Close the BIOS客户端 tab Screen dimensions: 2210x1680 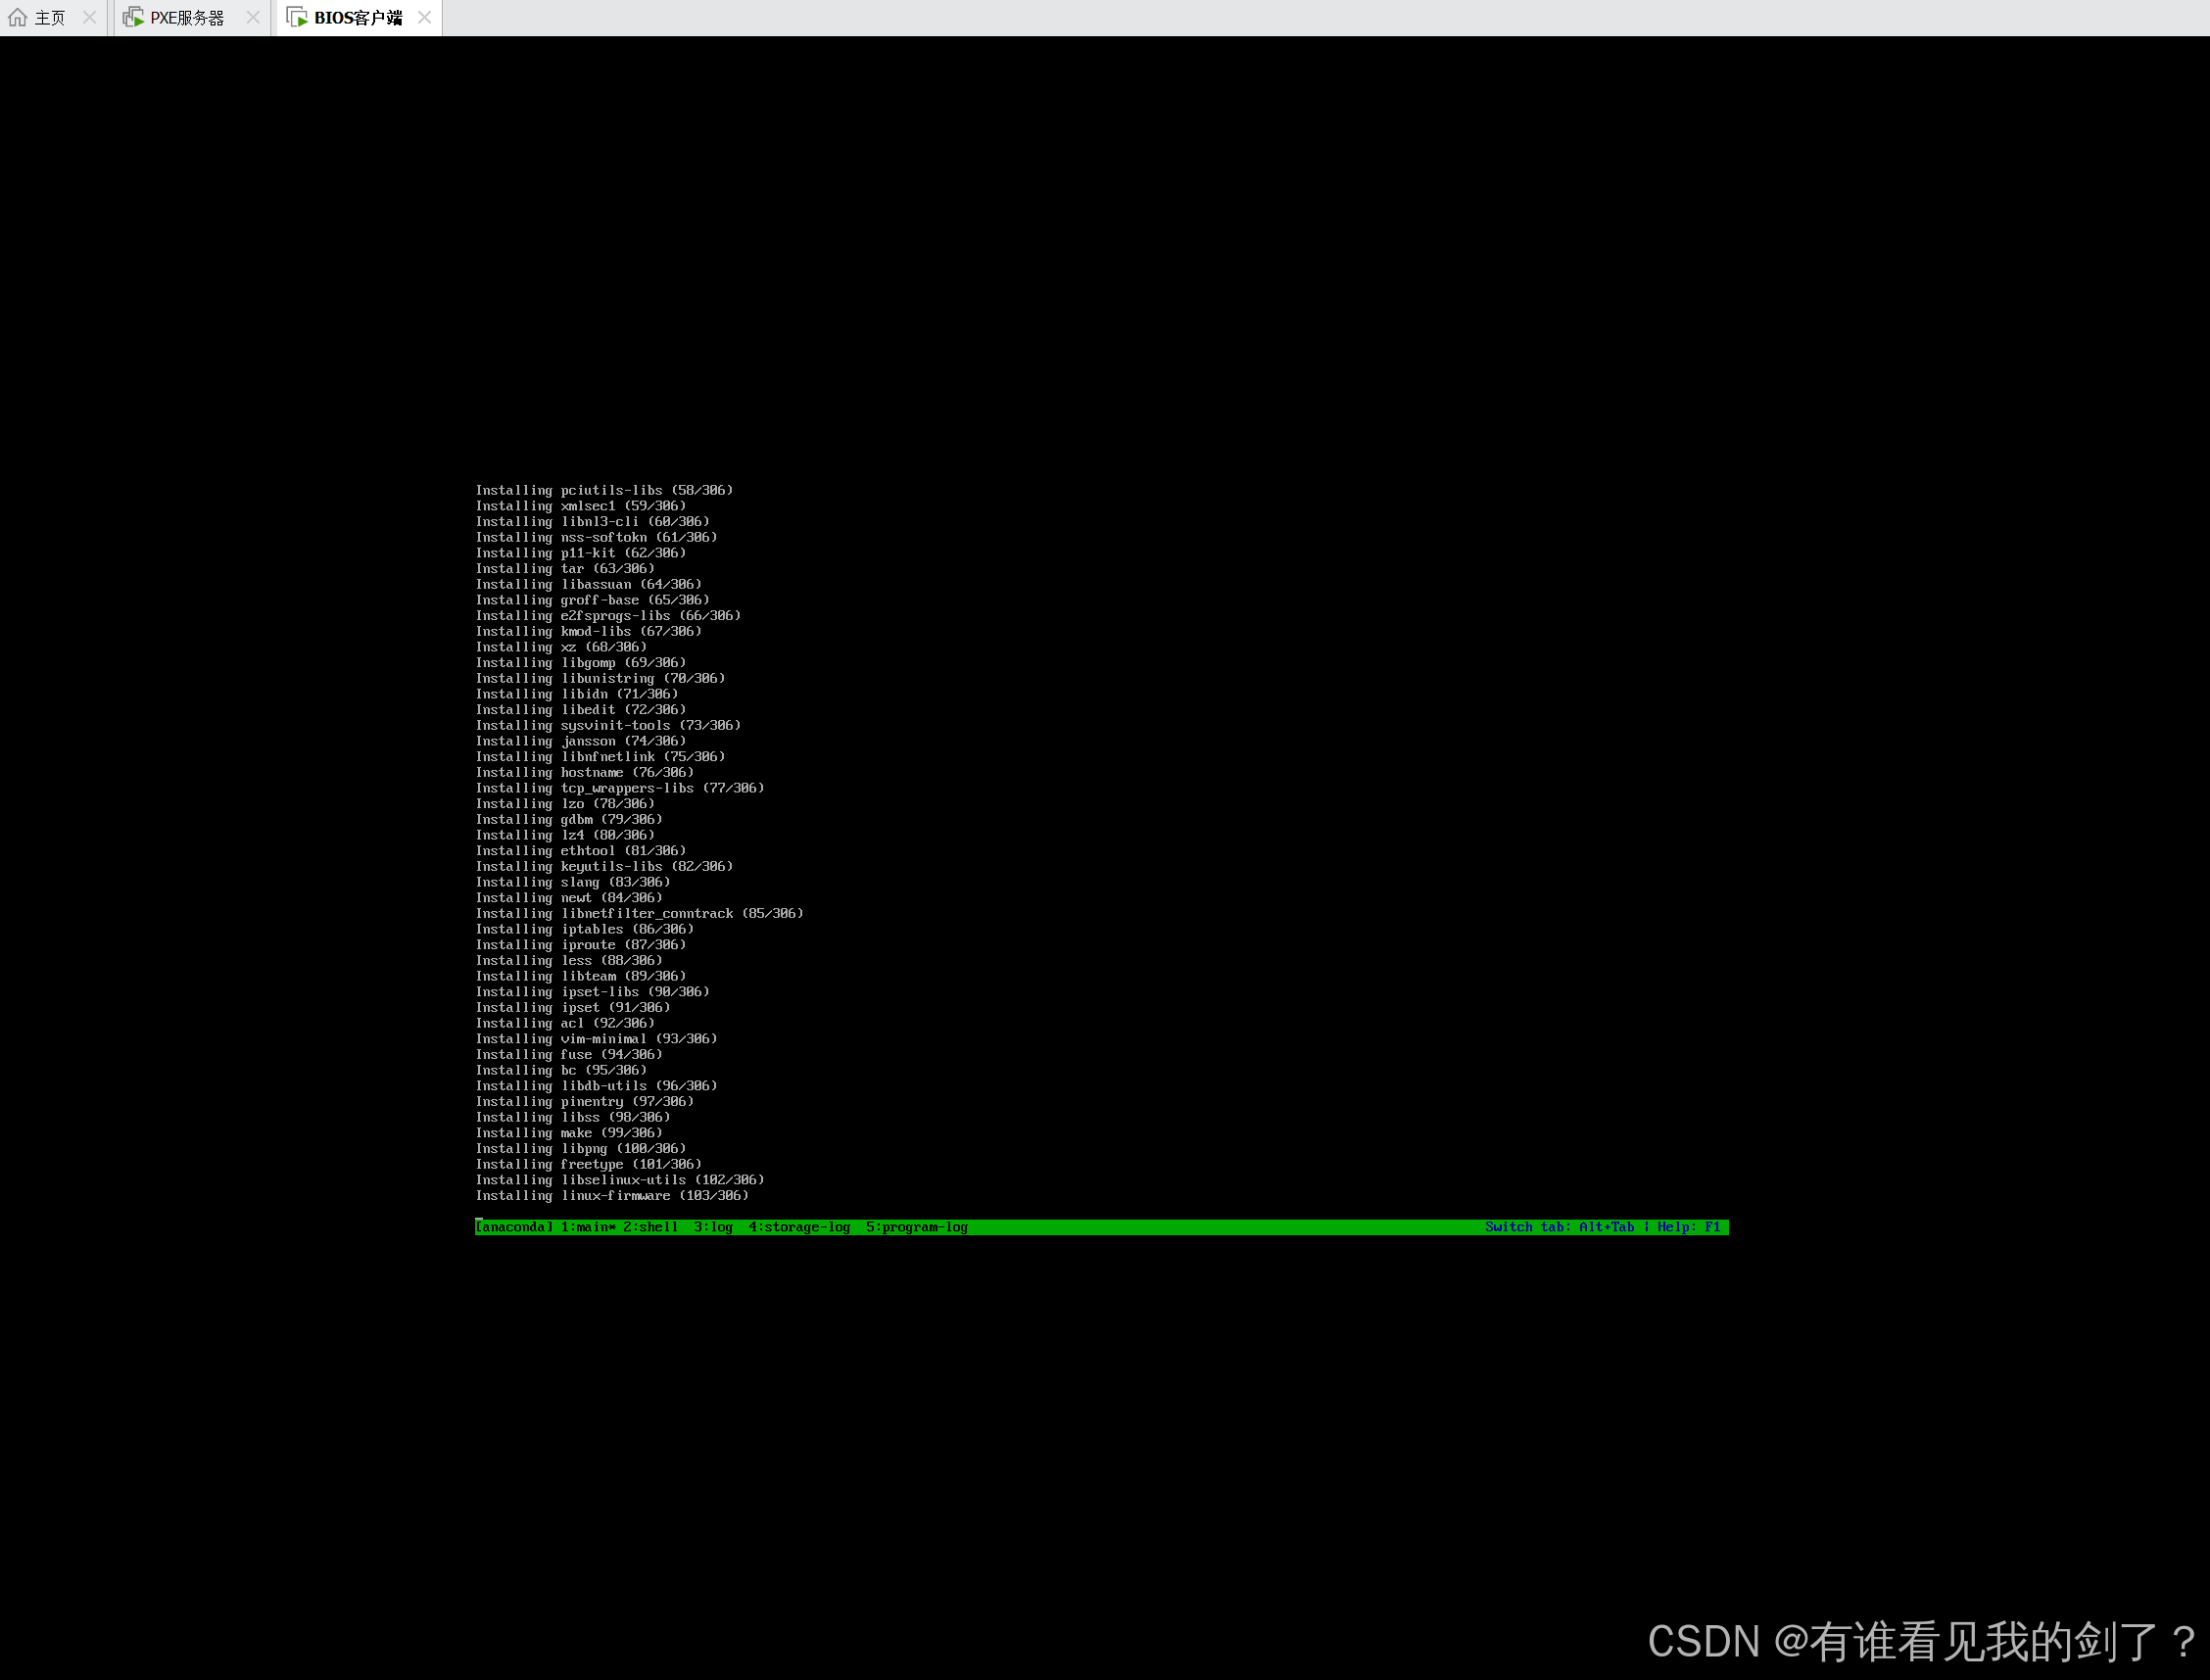(425, 17)
